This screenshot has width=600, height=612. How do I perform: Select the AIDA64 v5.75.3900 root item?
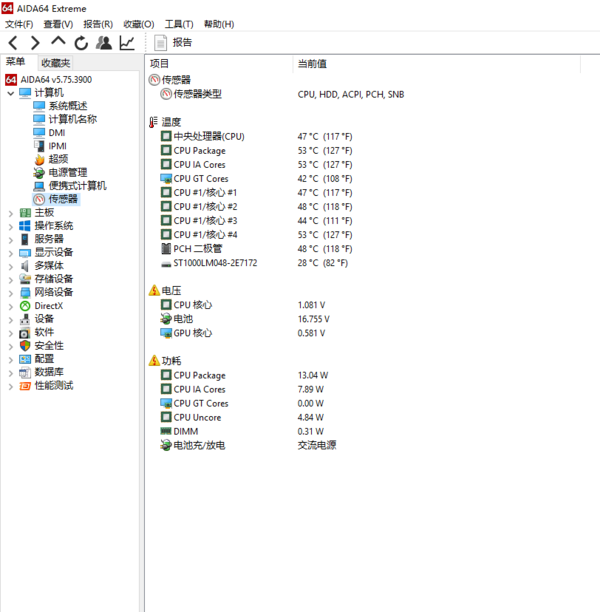click(x=56, y=80)
